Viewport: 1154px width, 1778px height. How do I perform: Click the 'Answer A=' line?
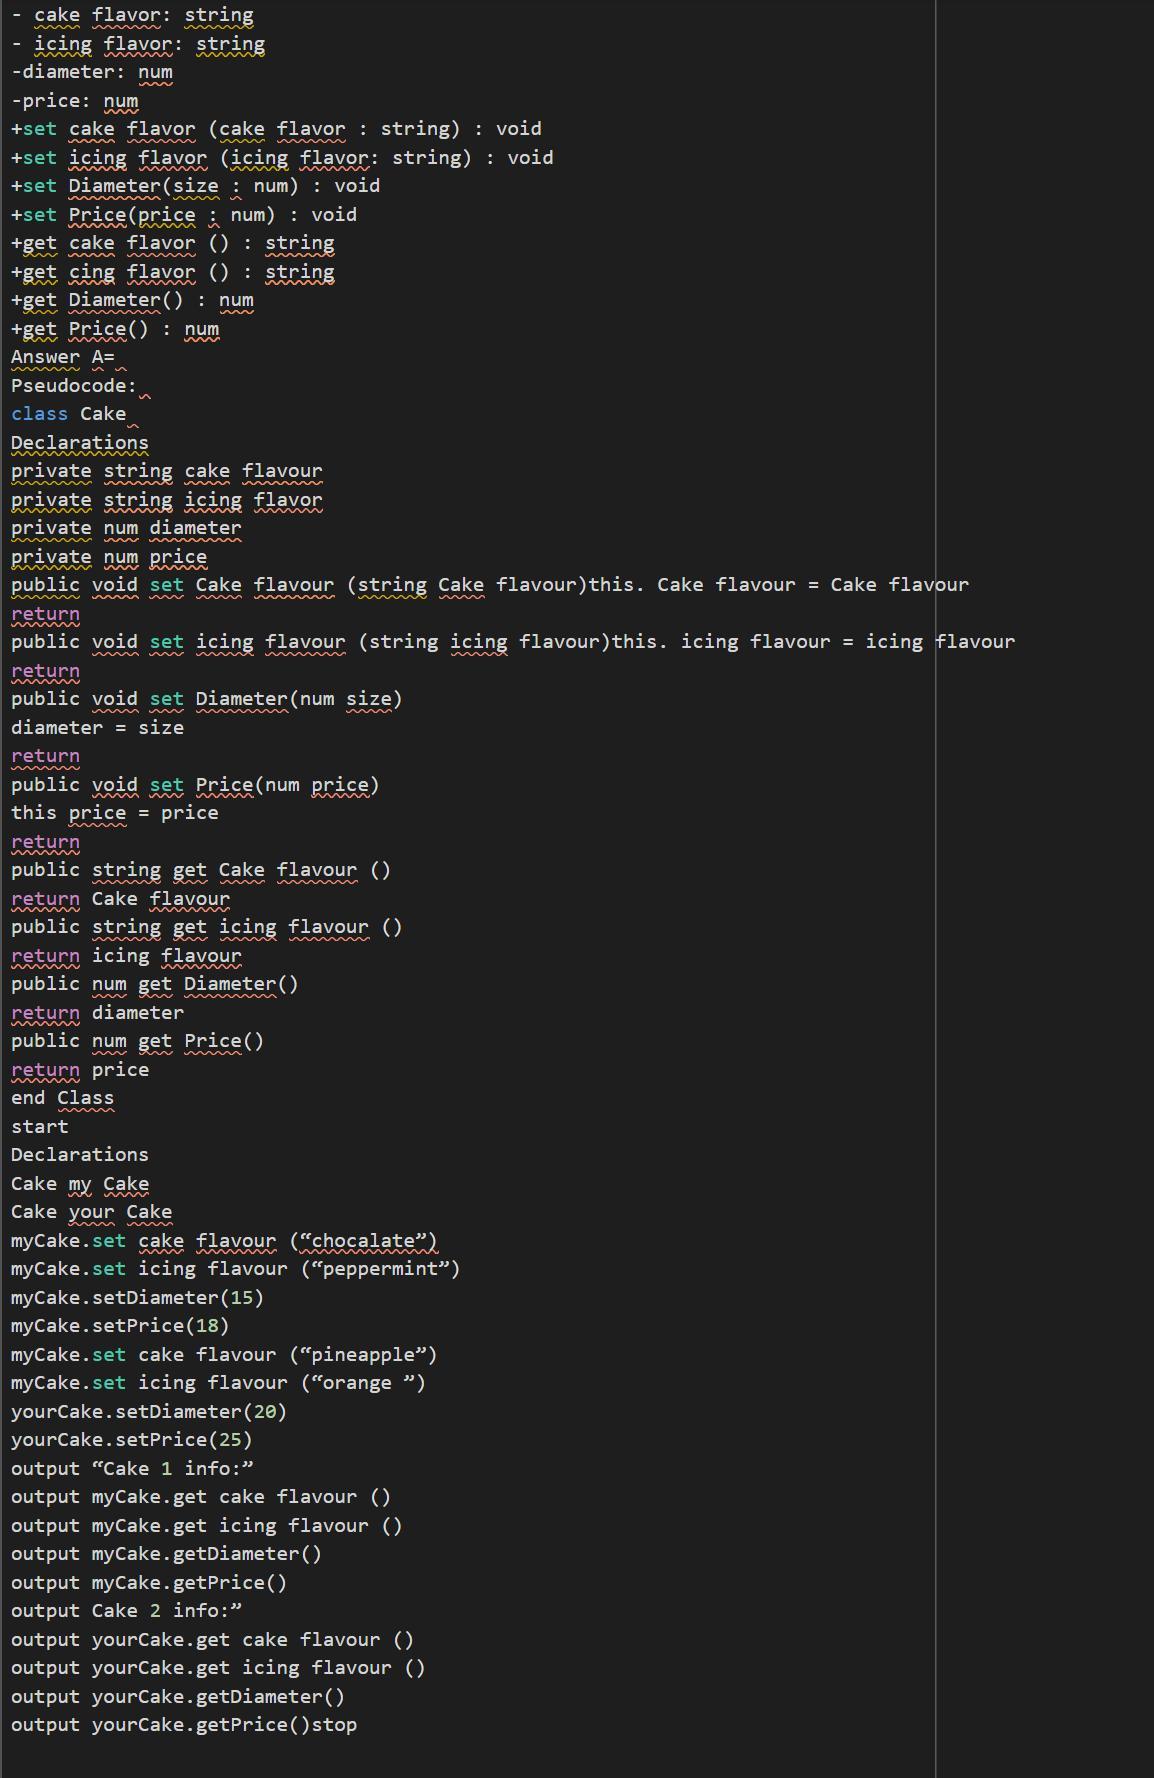coord(63,357)
